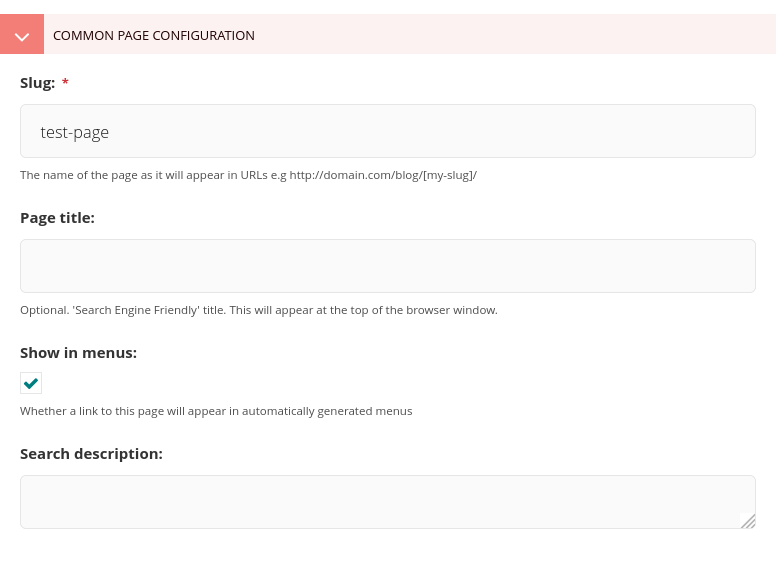Click the Common Page Configuration header title
The width and height of the screenshot is (776, 572).
(153, 35)
